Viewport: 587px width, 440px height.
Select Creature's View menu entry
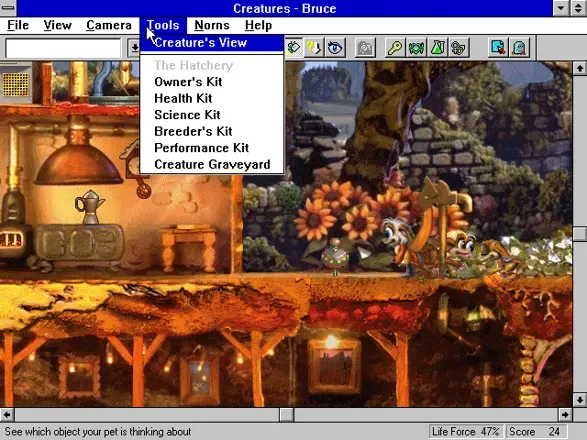[212, 43]
